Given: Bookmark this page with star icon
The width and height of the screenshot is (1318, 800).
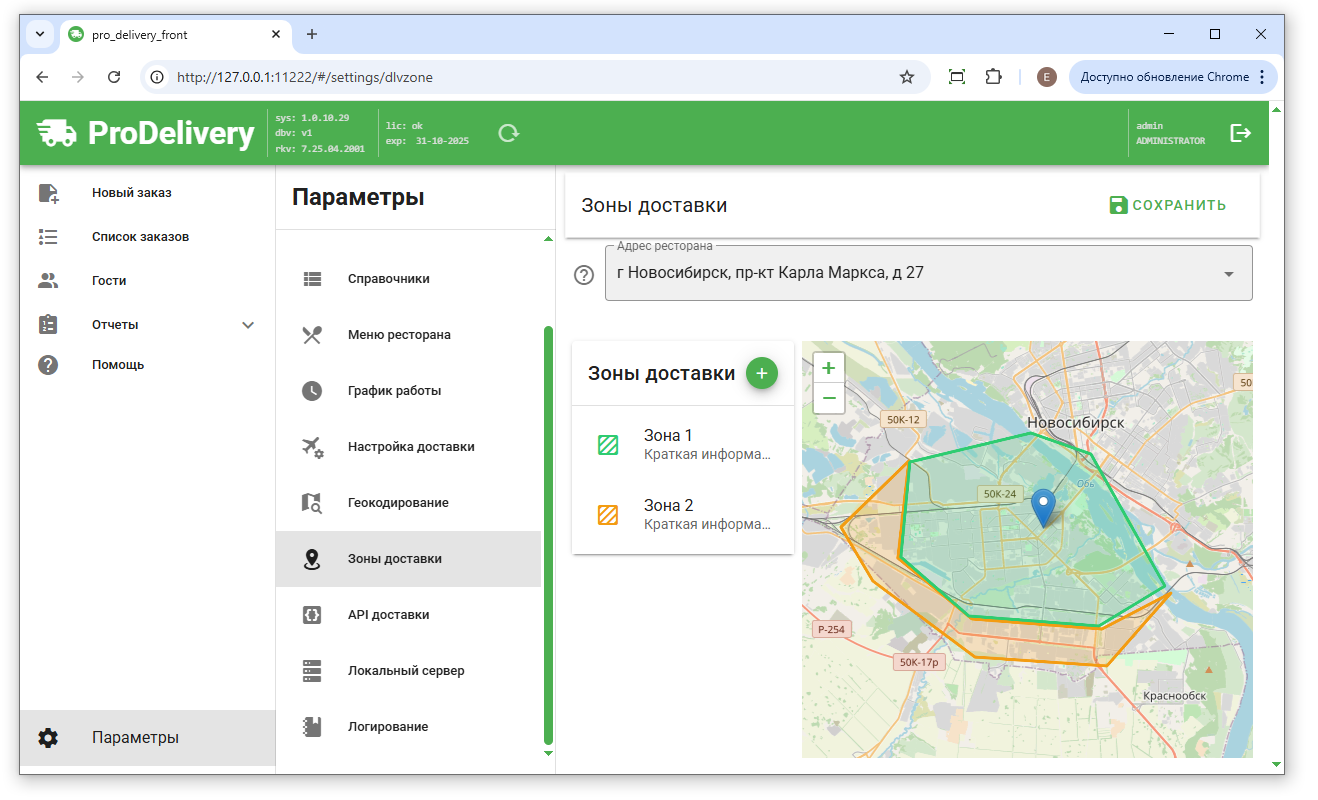Looking at the screenshot, I should (907, 77).
